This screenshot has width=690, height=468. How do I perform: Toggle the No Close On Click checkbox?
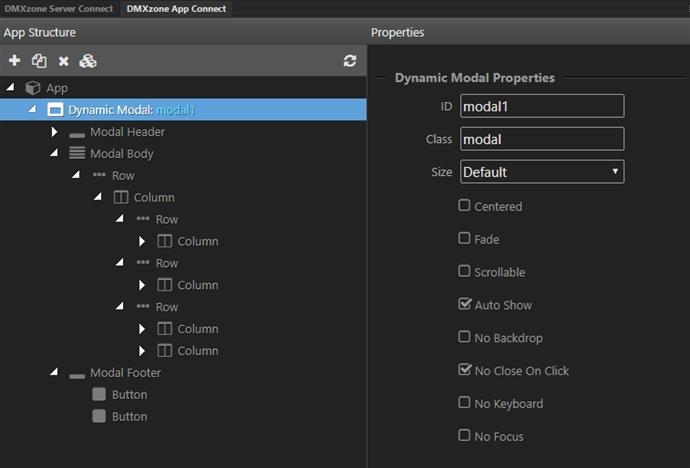[464, 369]
